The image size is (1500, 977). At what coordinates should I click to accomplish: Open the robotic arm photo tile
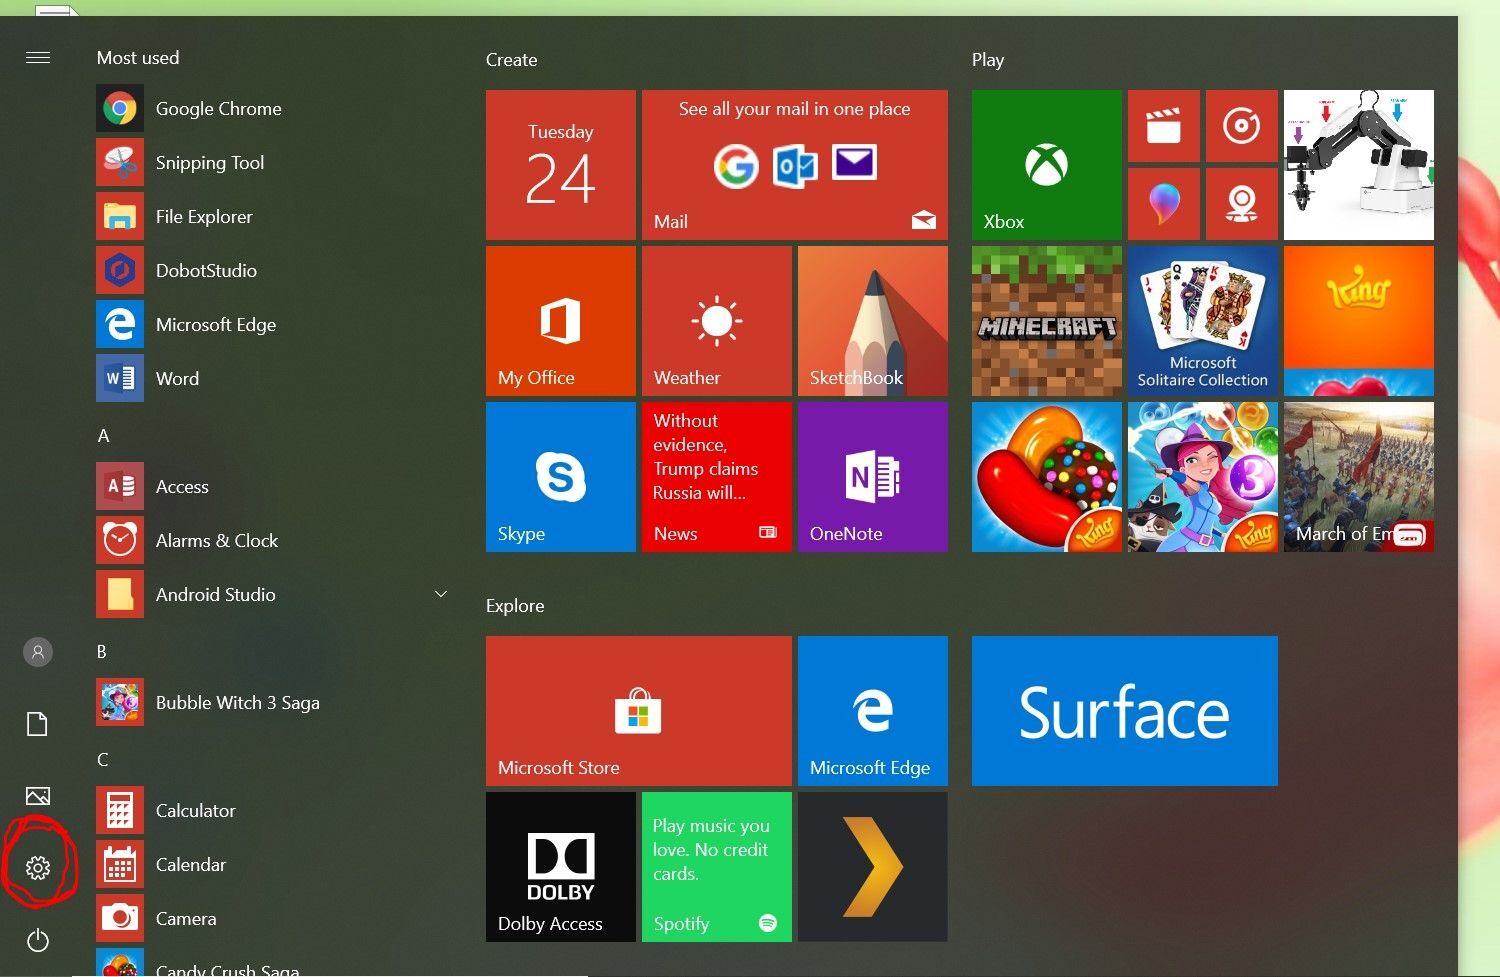pyautogui.click(x=1359, y=165)
